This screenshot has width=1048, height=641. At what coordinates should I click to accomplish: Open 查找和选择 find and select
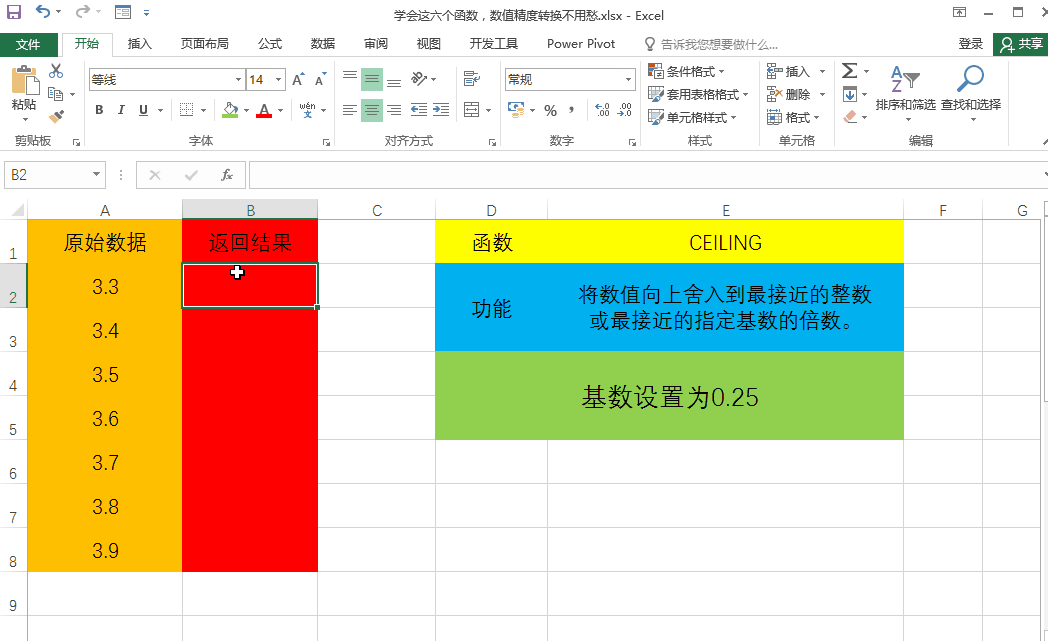coord(971,93)
